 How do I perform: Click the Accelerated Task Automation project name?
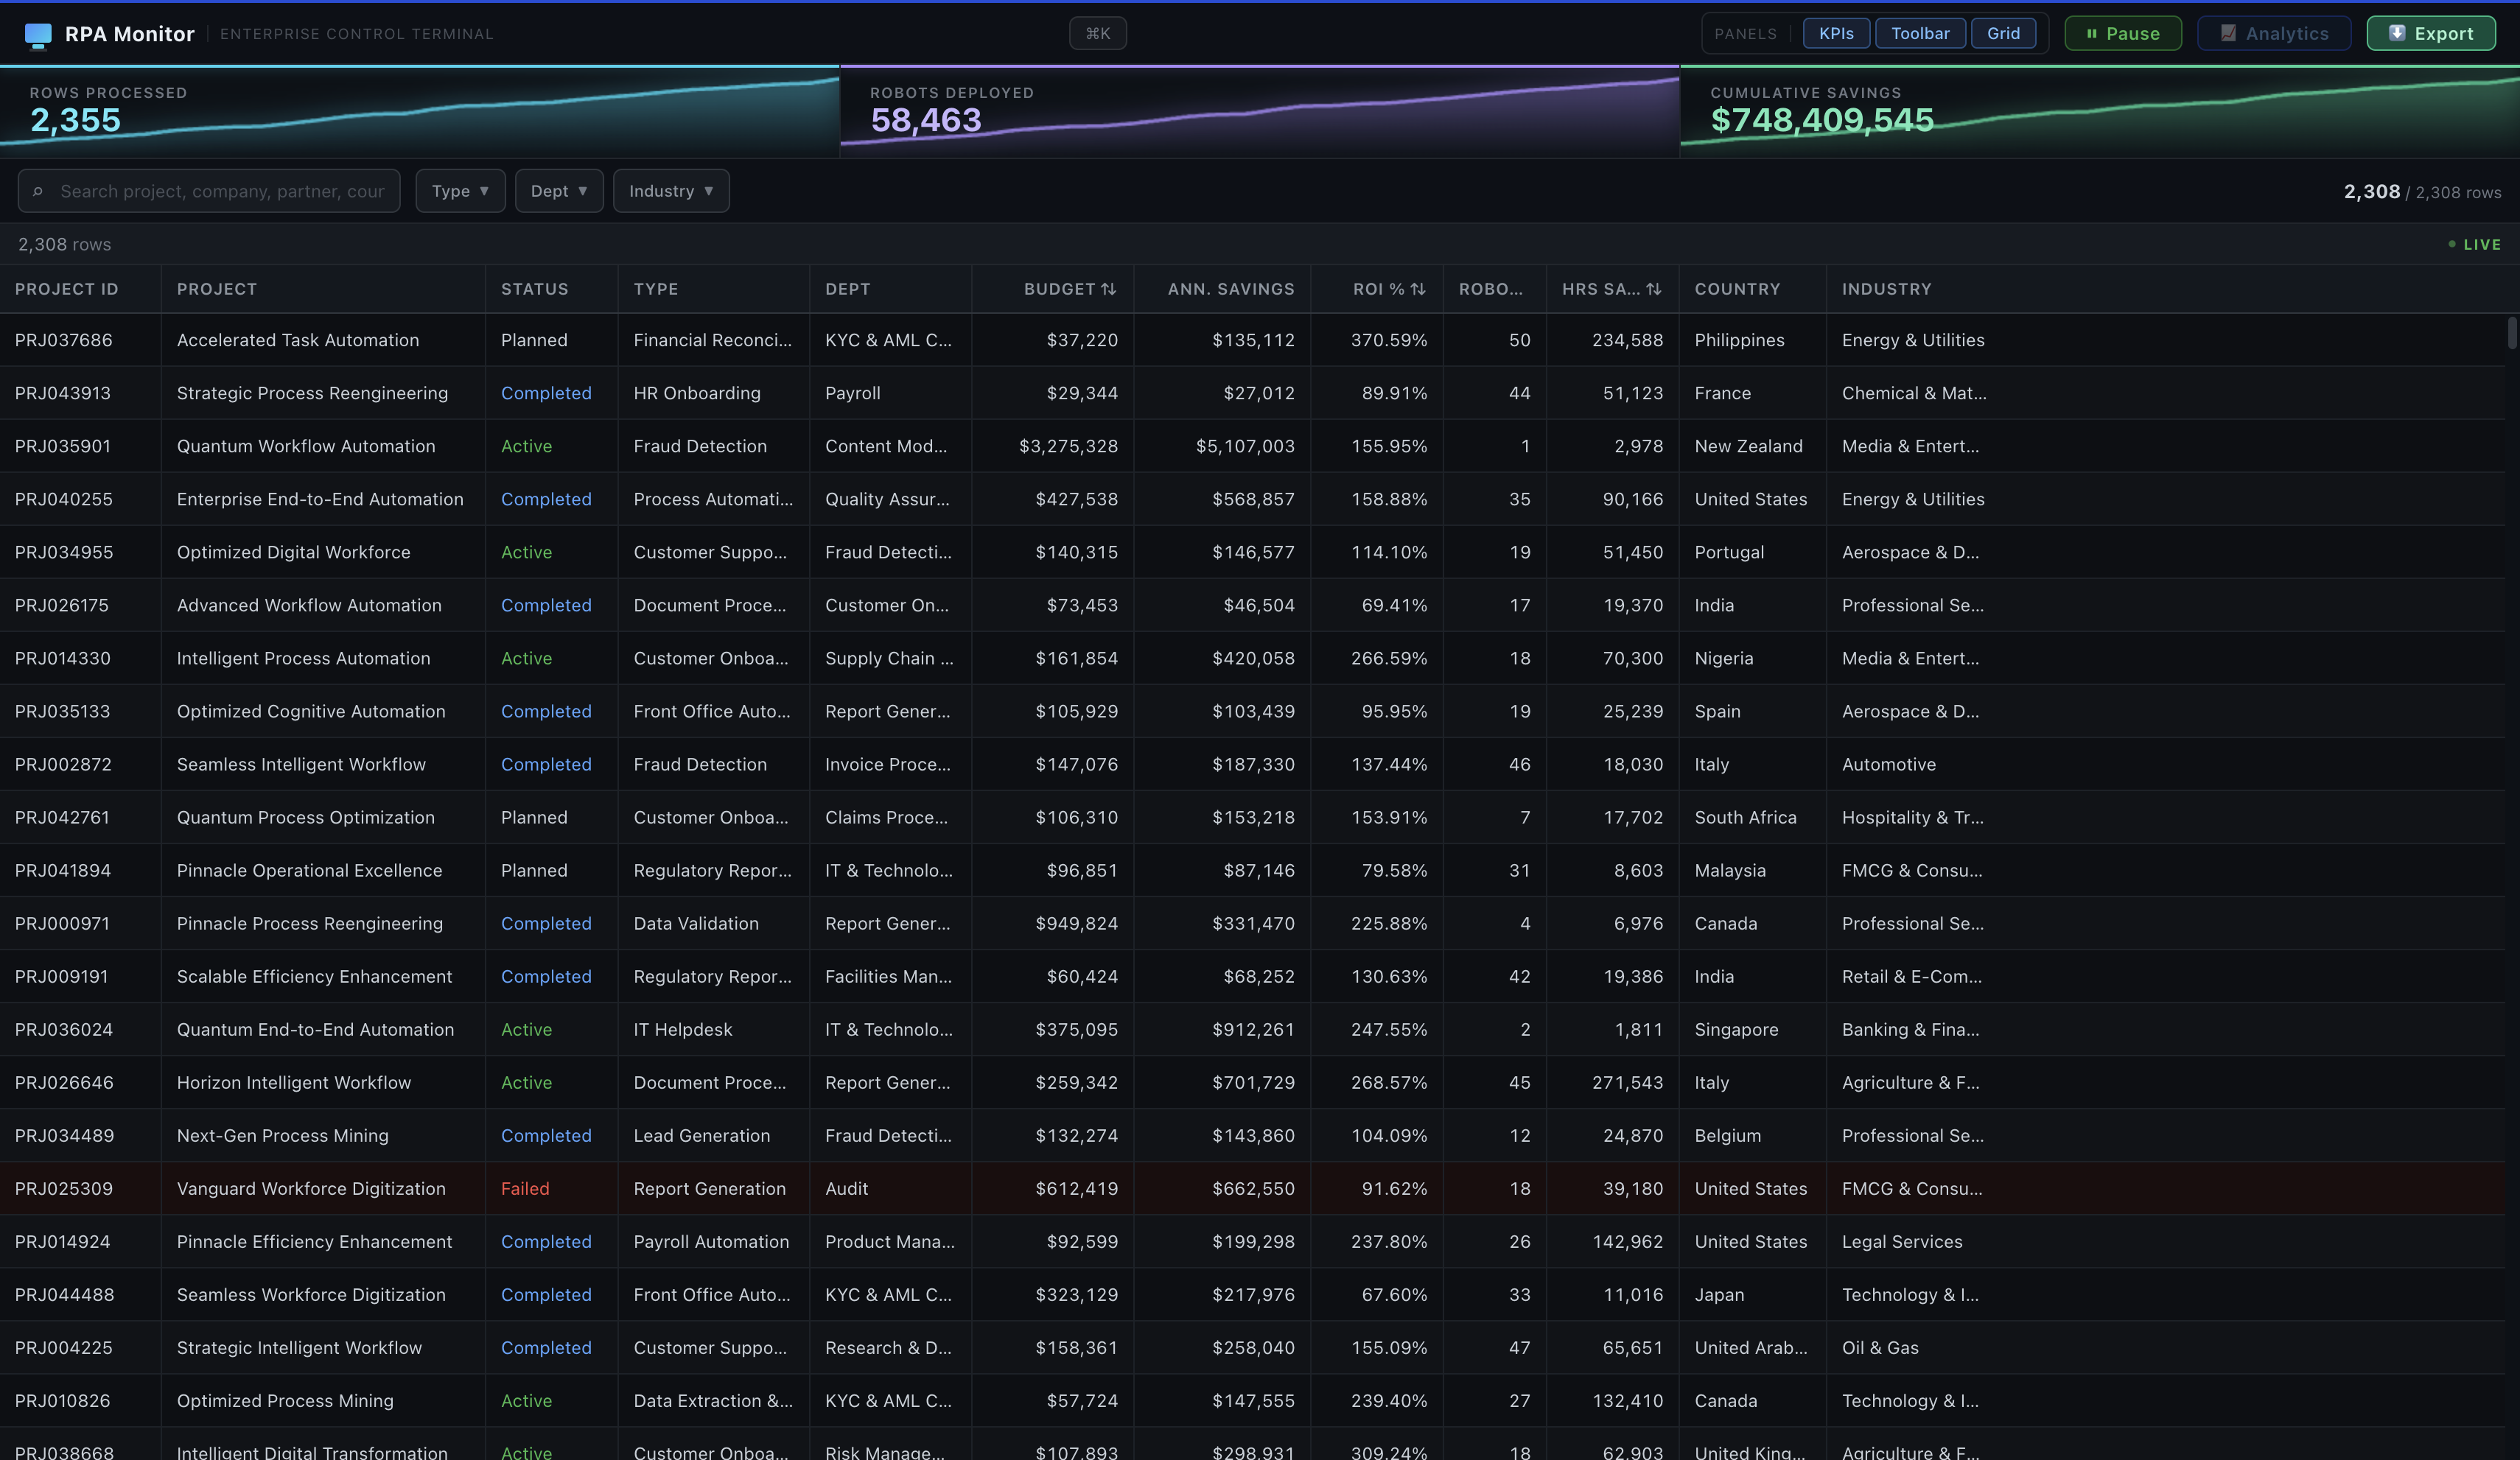point(298,340)
